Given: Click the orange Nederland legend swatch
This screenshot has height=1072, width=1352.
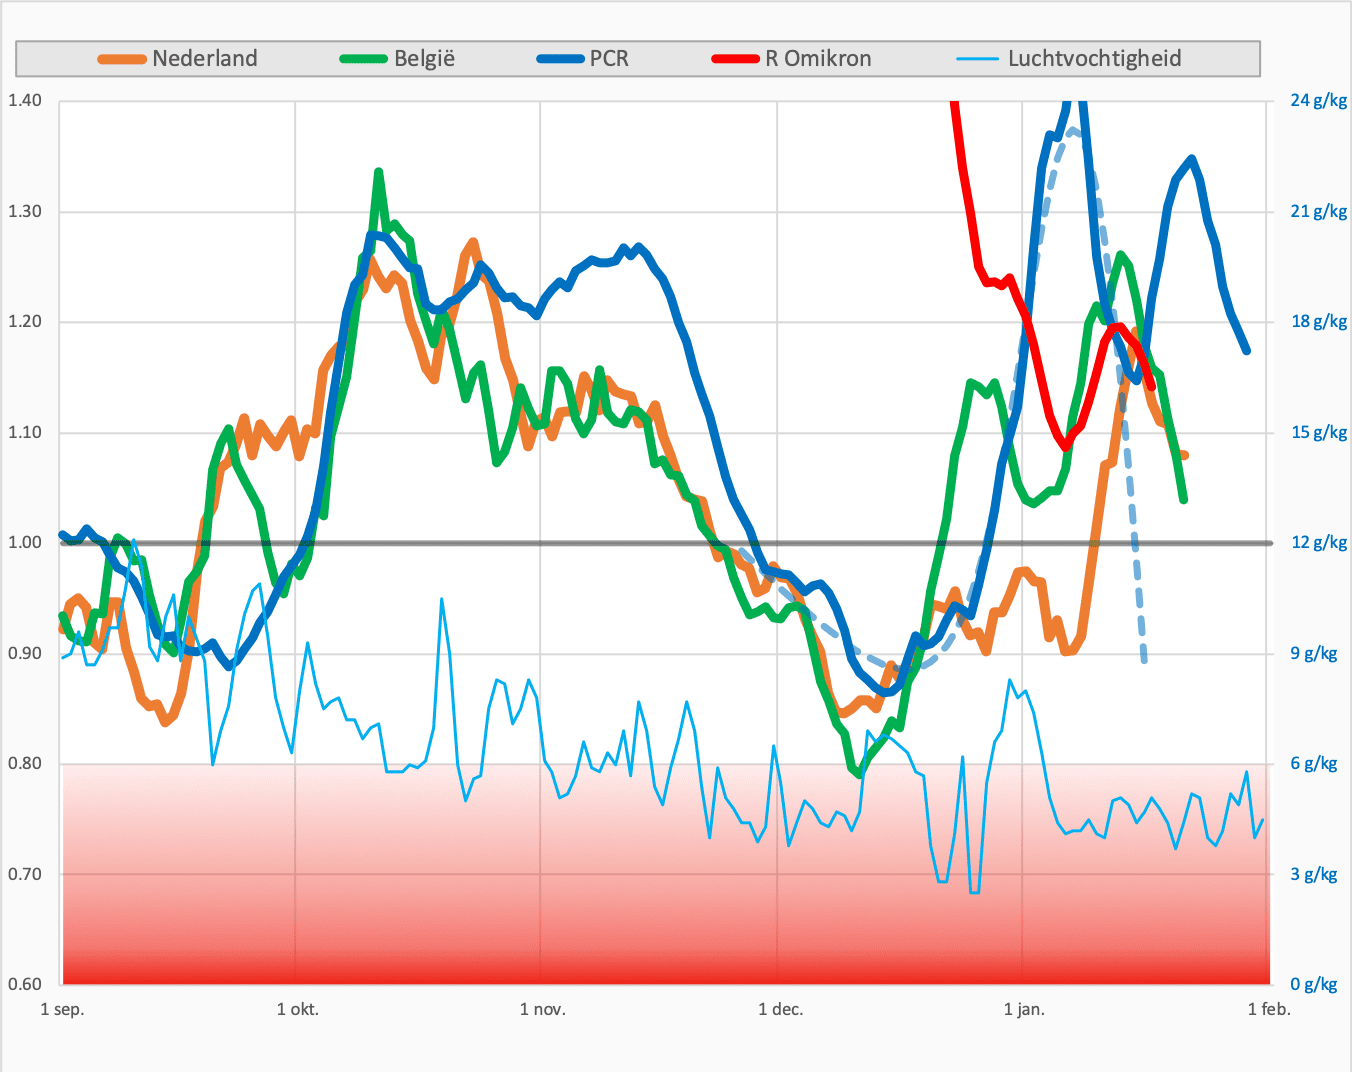Looking at the screenshot, I should [122, 59].
